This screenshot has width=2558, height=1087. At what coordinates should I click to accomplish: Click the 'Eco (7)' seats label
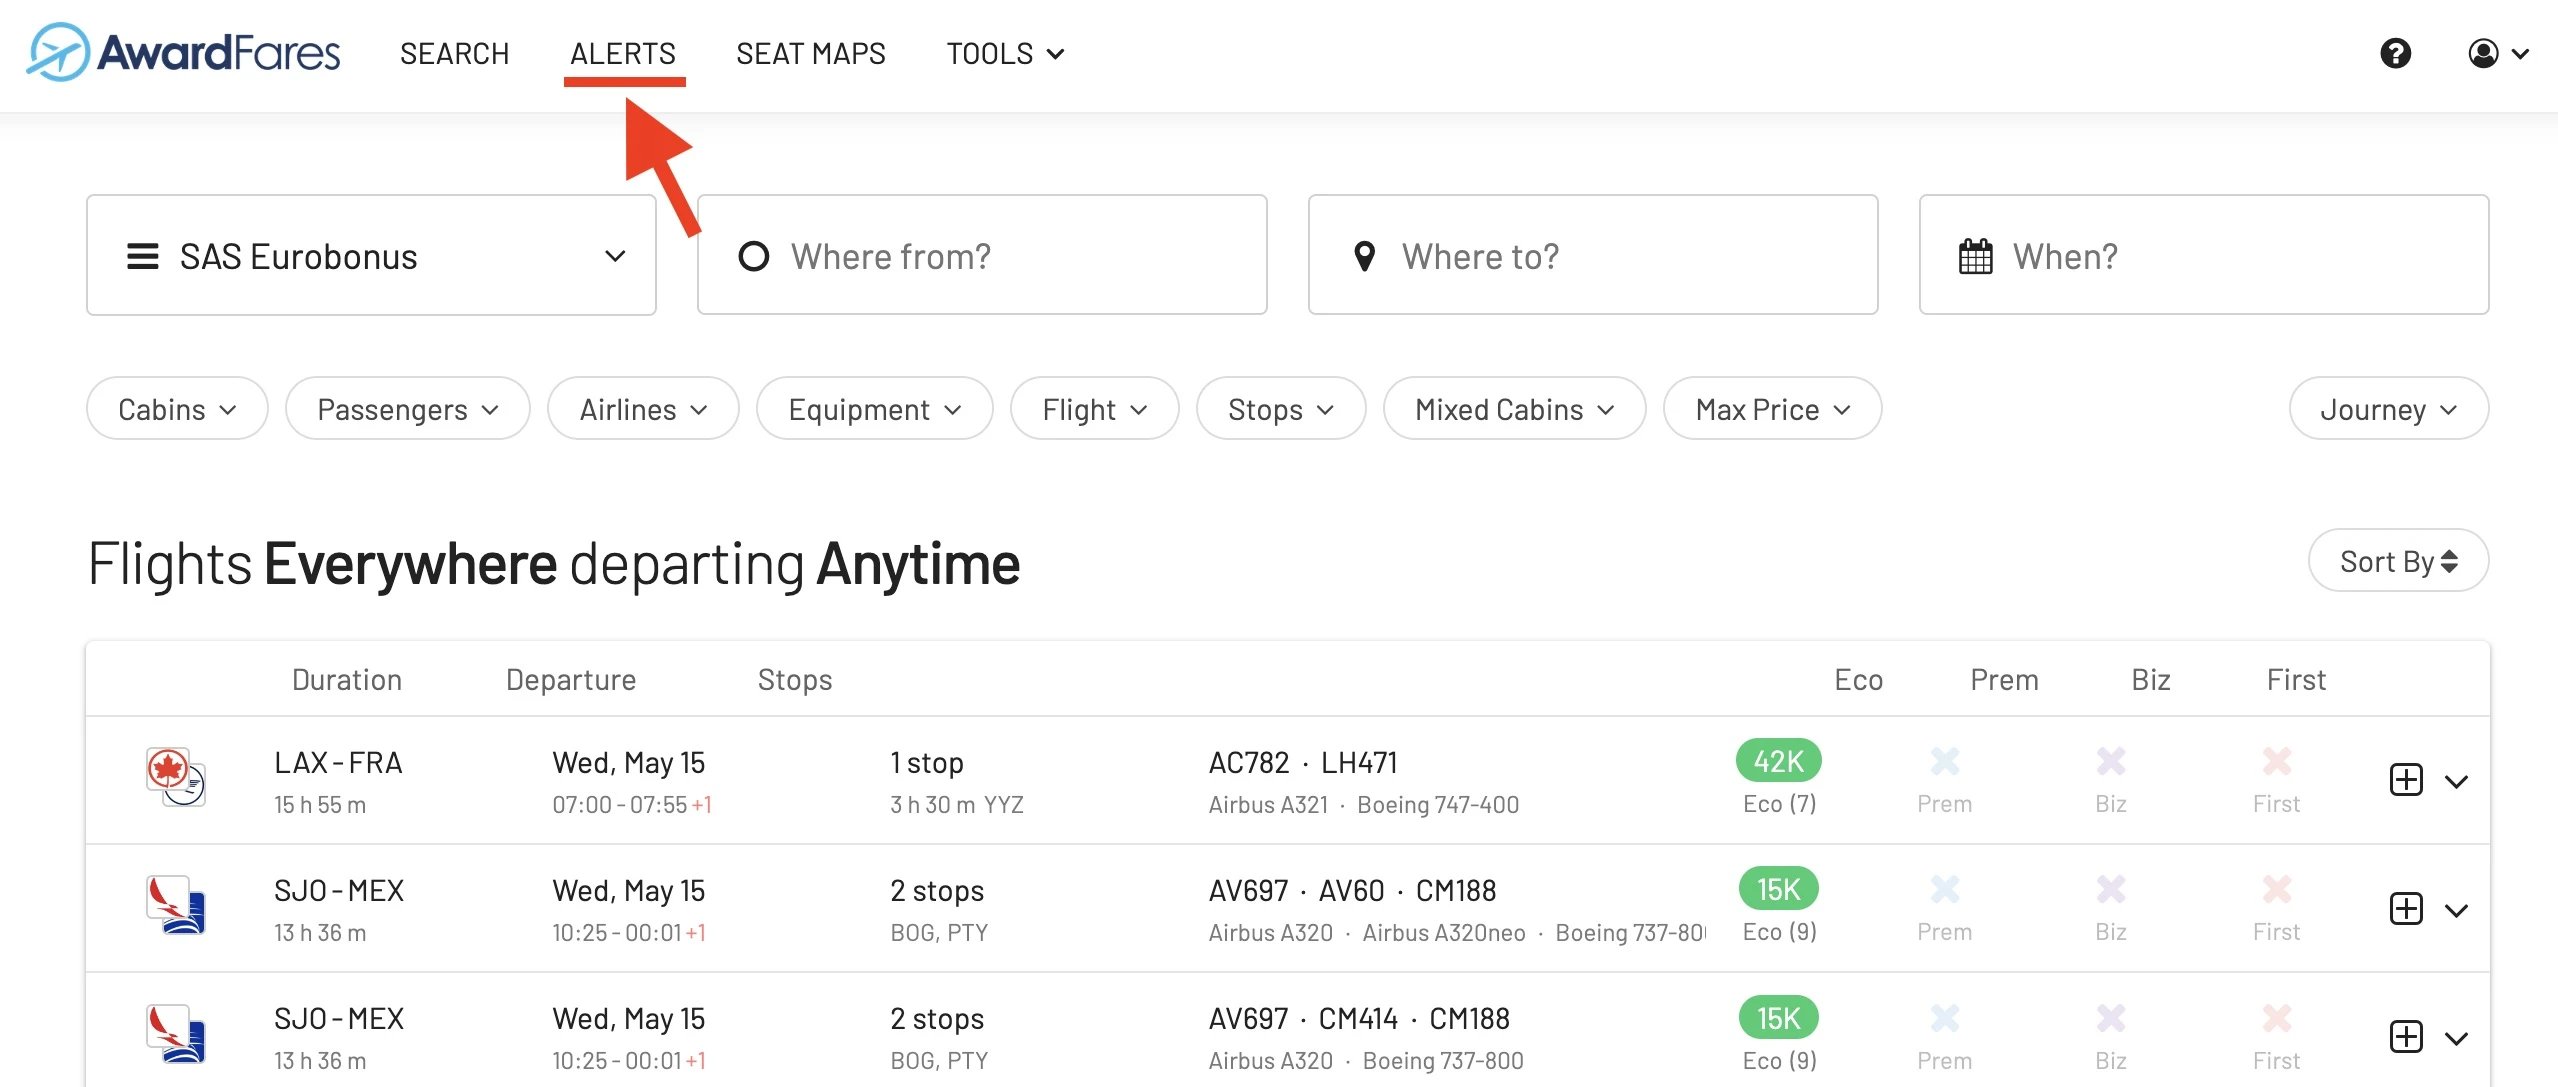pos(1779,803)
